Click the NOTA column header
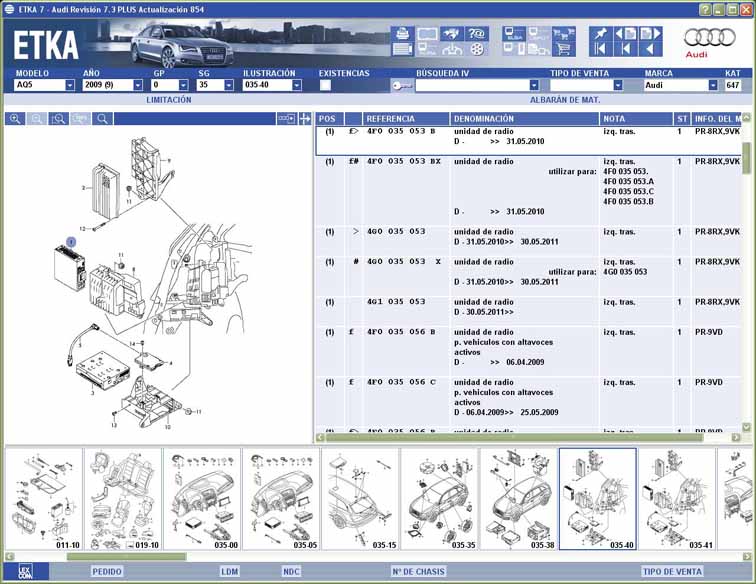 tap(635, 119)
